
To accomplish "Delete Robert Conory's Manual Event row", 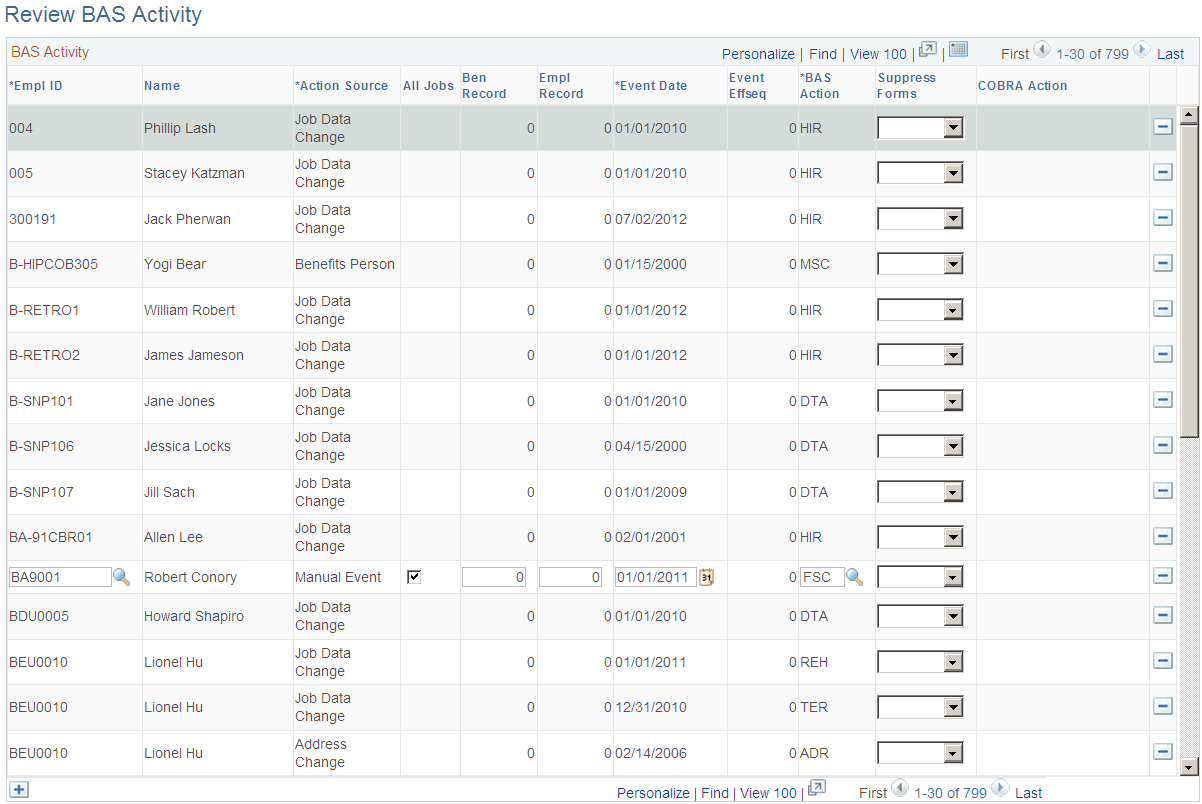I will [x=1163, y=577].
